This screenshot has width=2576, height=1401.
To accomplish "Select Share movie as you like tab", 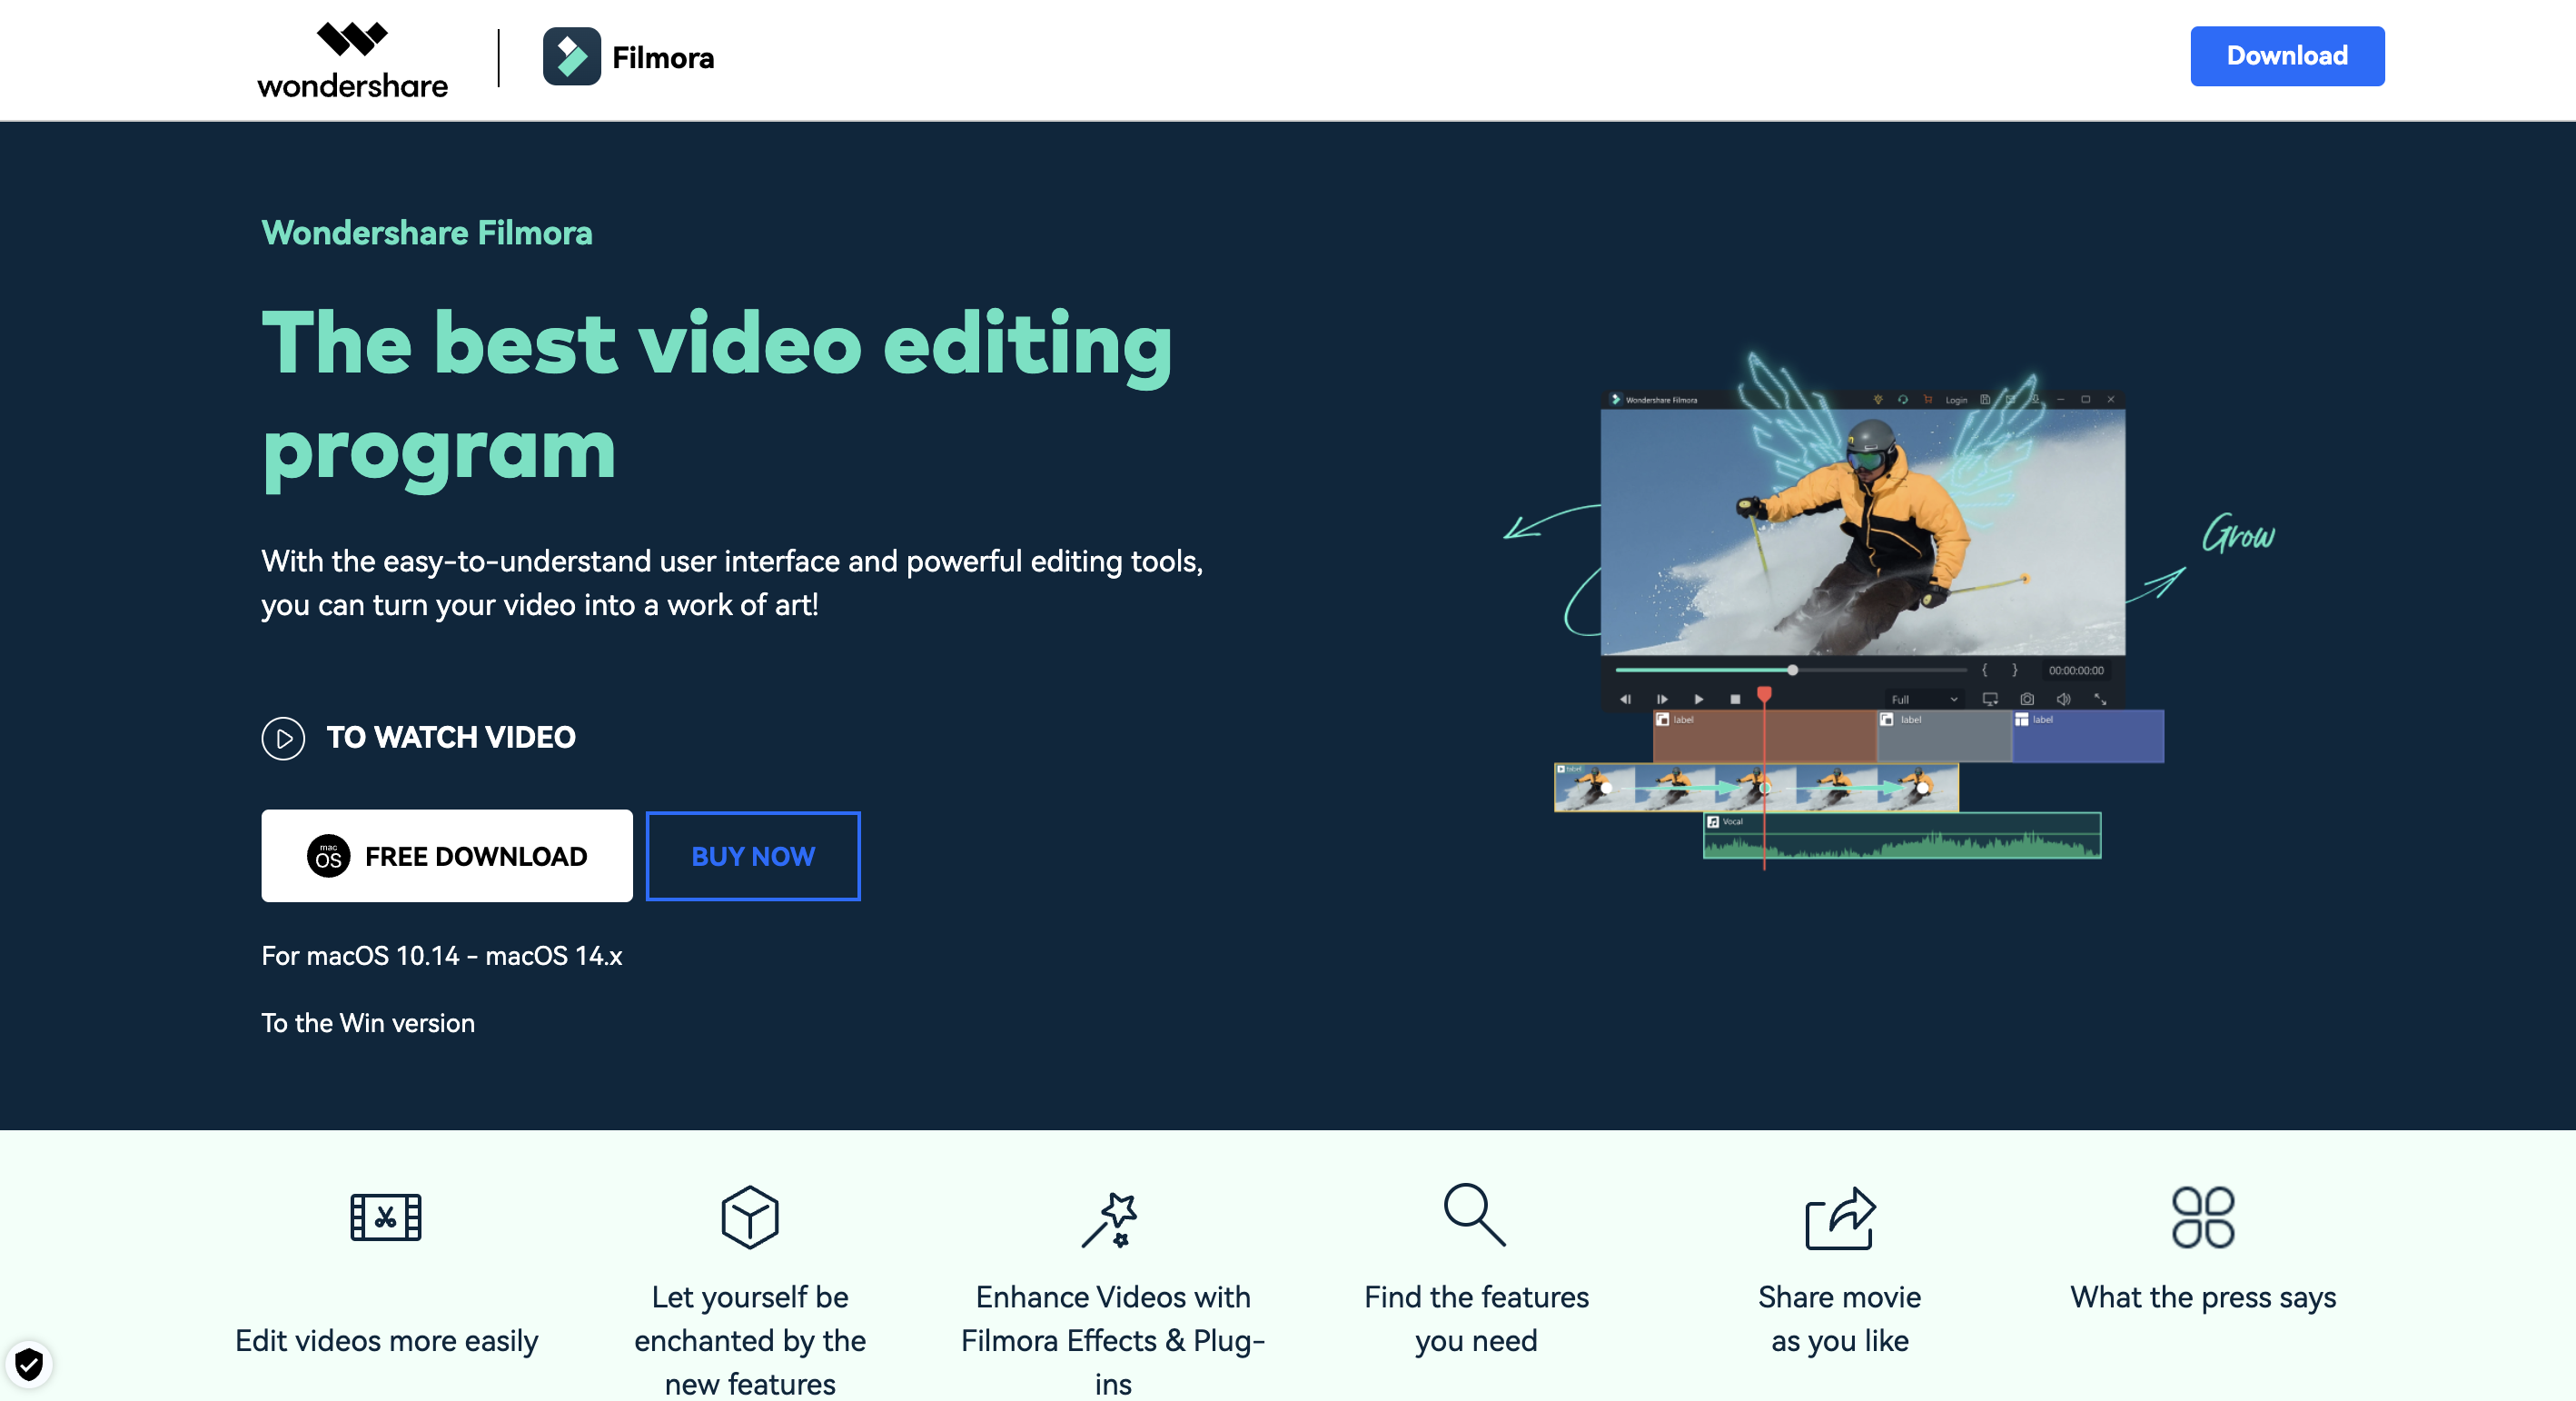I will click(x=1839, y=1318).
